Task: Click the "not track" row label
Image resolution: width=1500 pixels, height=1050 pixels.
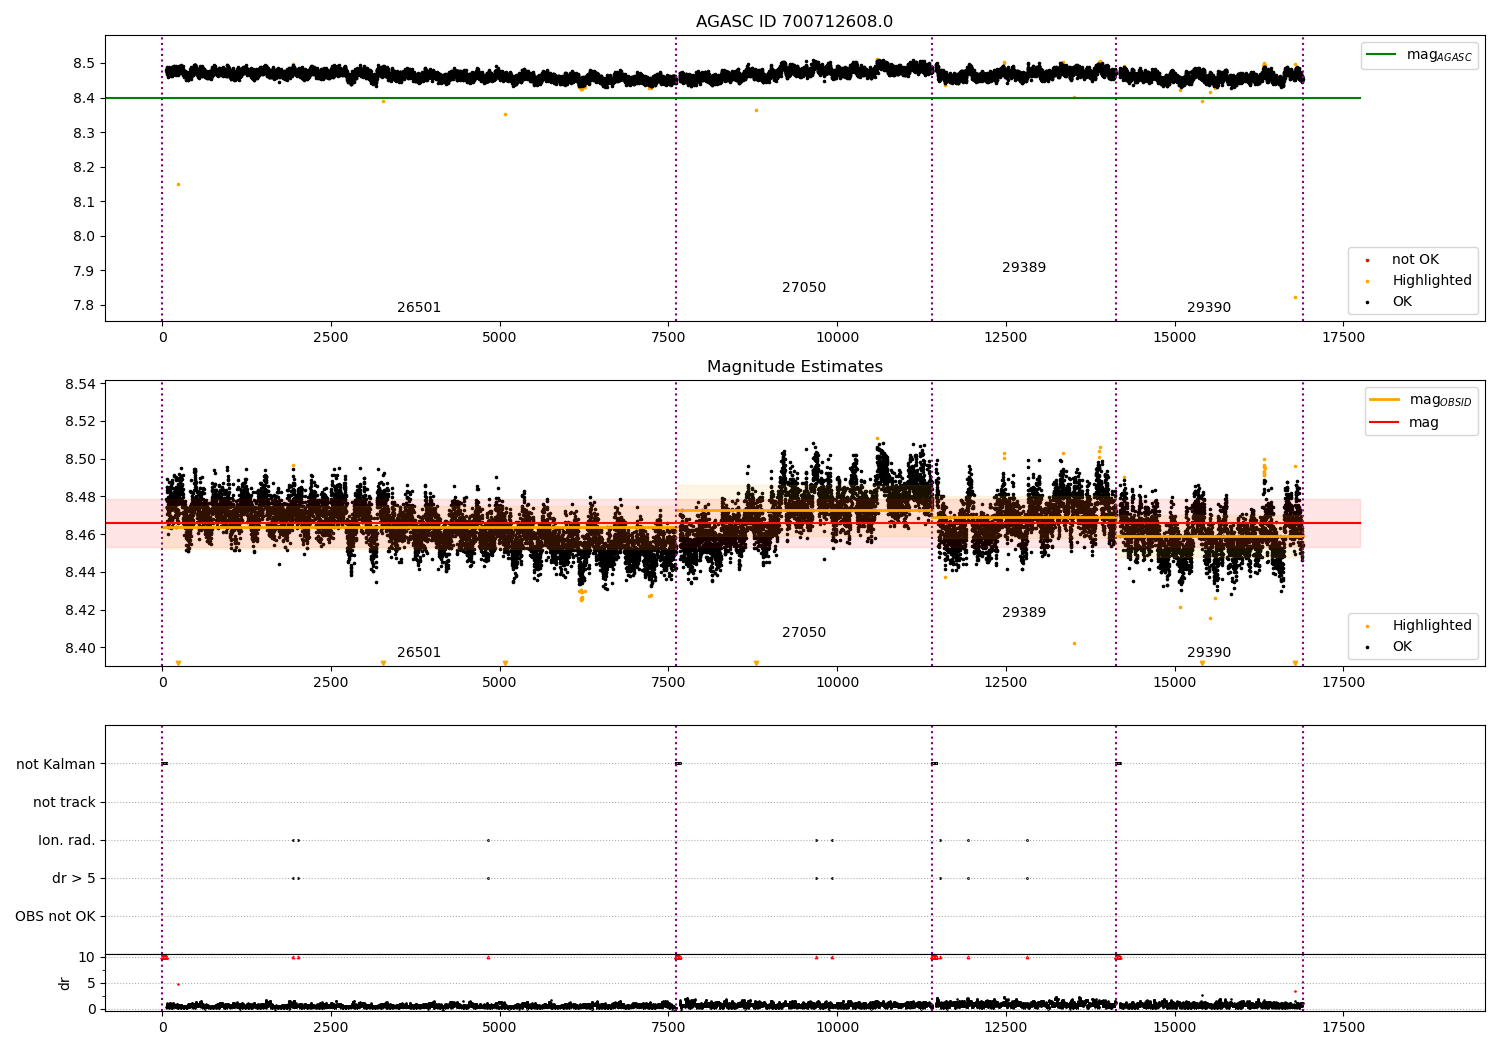Action: (x=64, y=803)
